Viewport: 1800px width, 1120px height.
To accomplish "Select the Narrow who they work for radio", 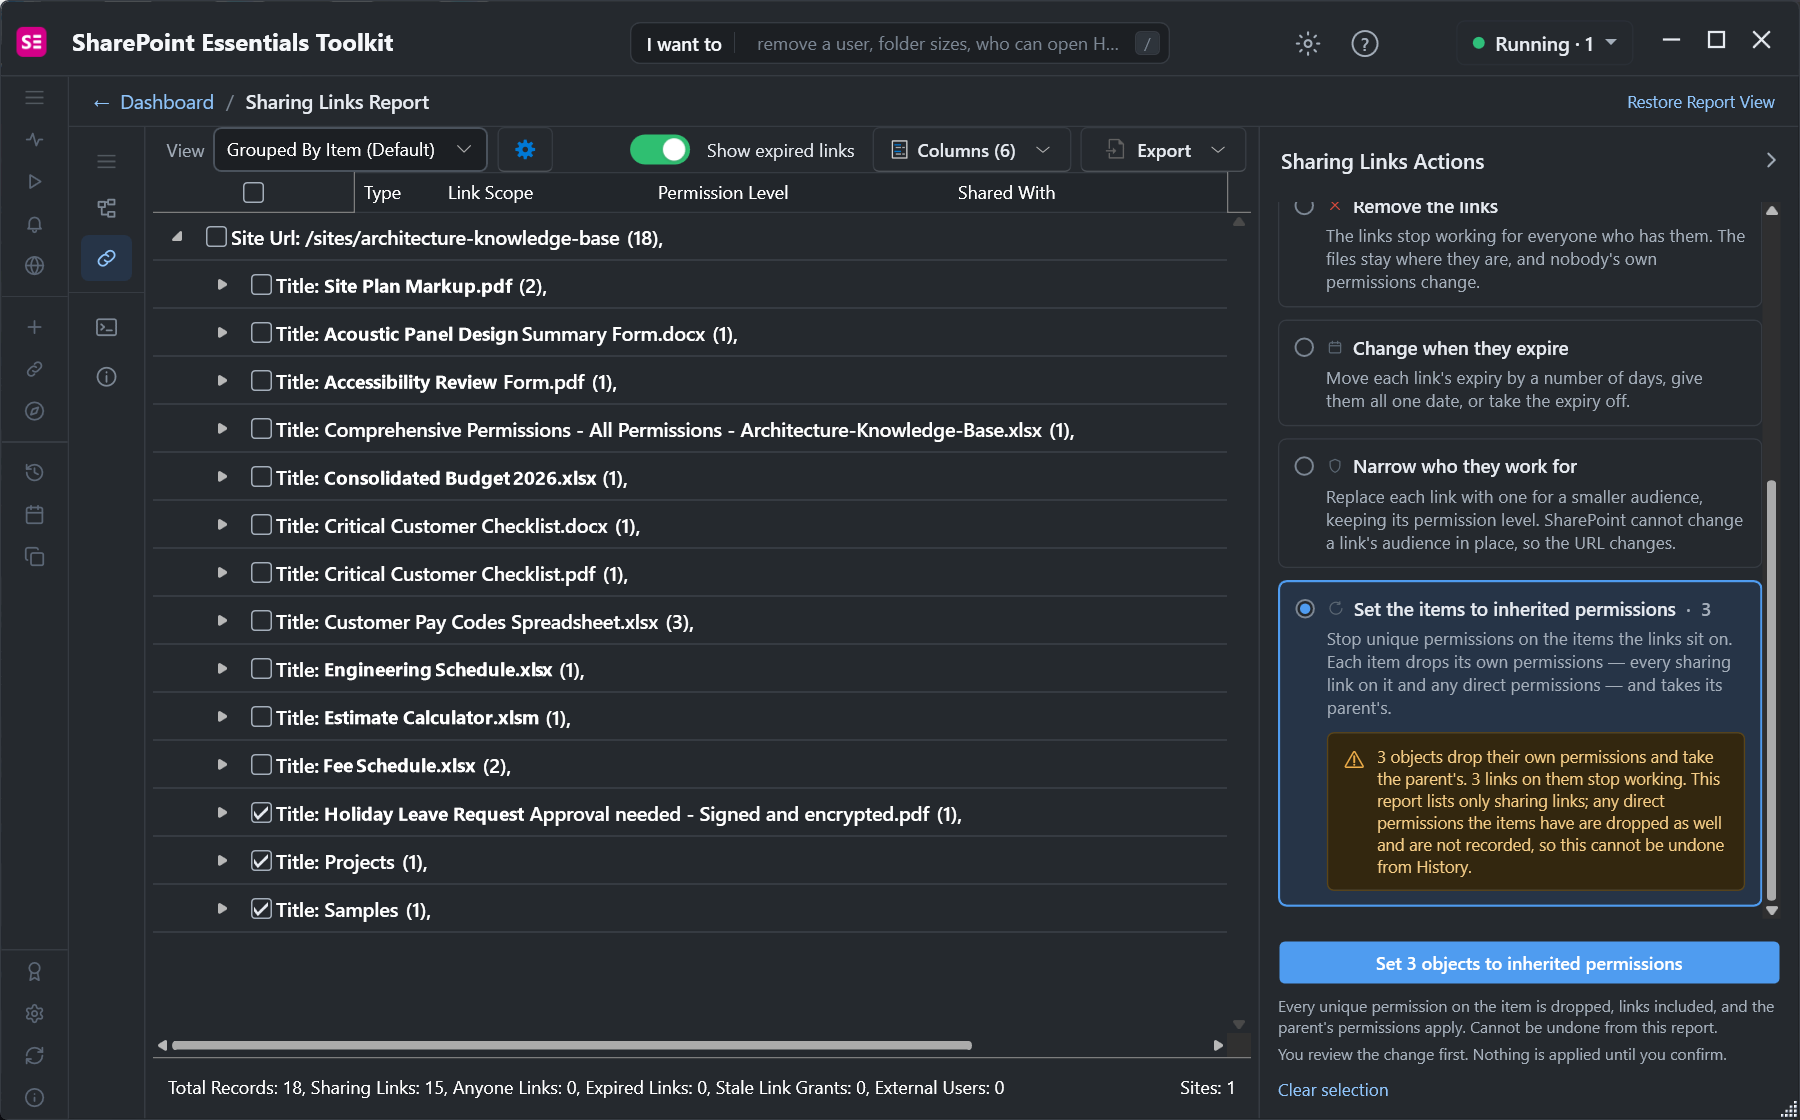I will click(1304, 466).
